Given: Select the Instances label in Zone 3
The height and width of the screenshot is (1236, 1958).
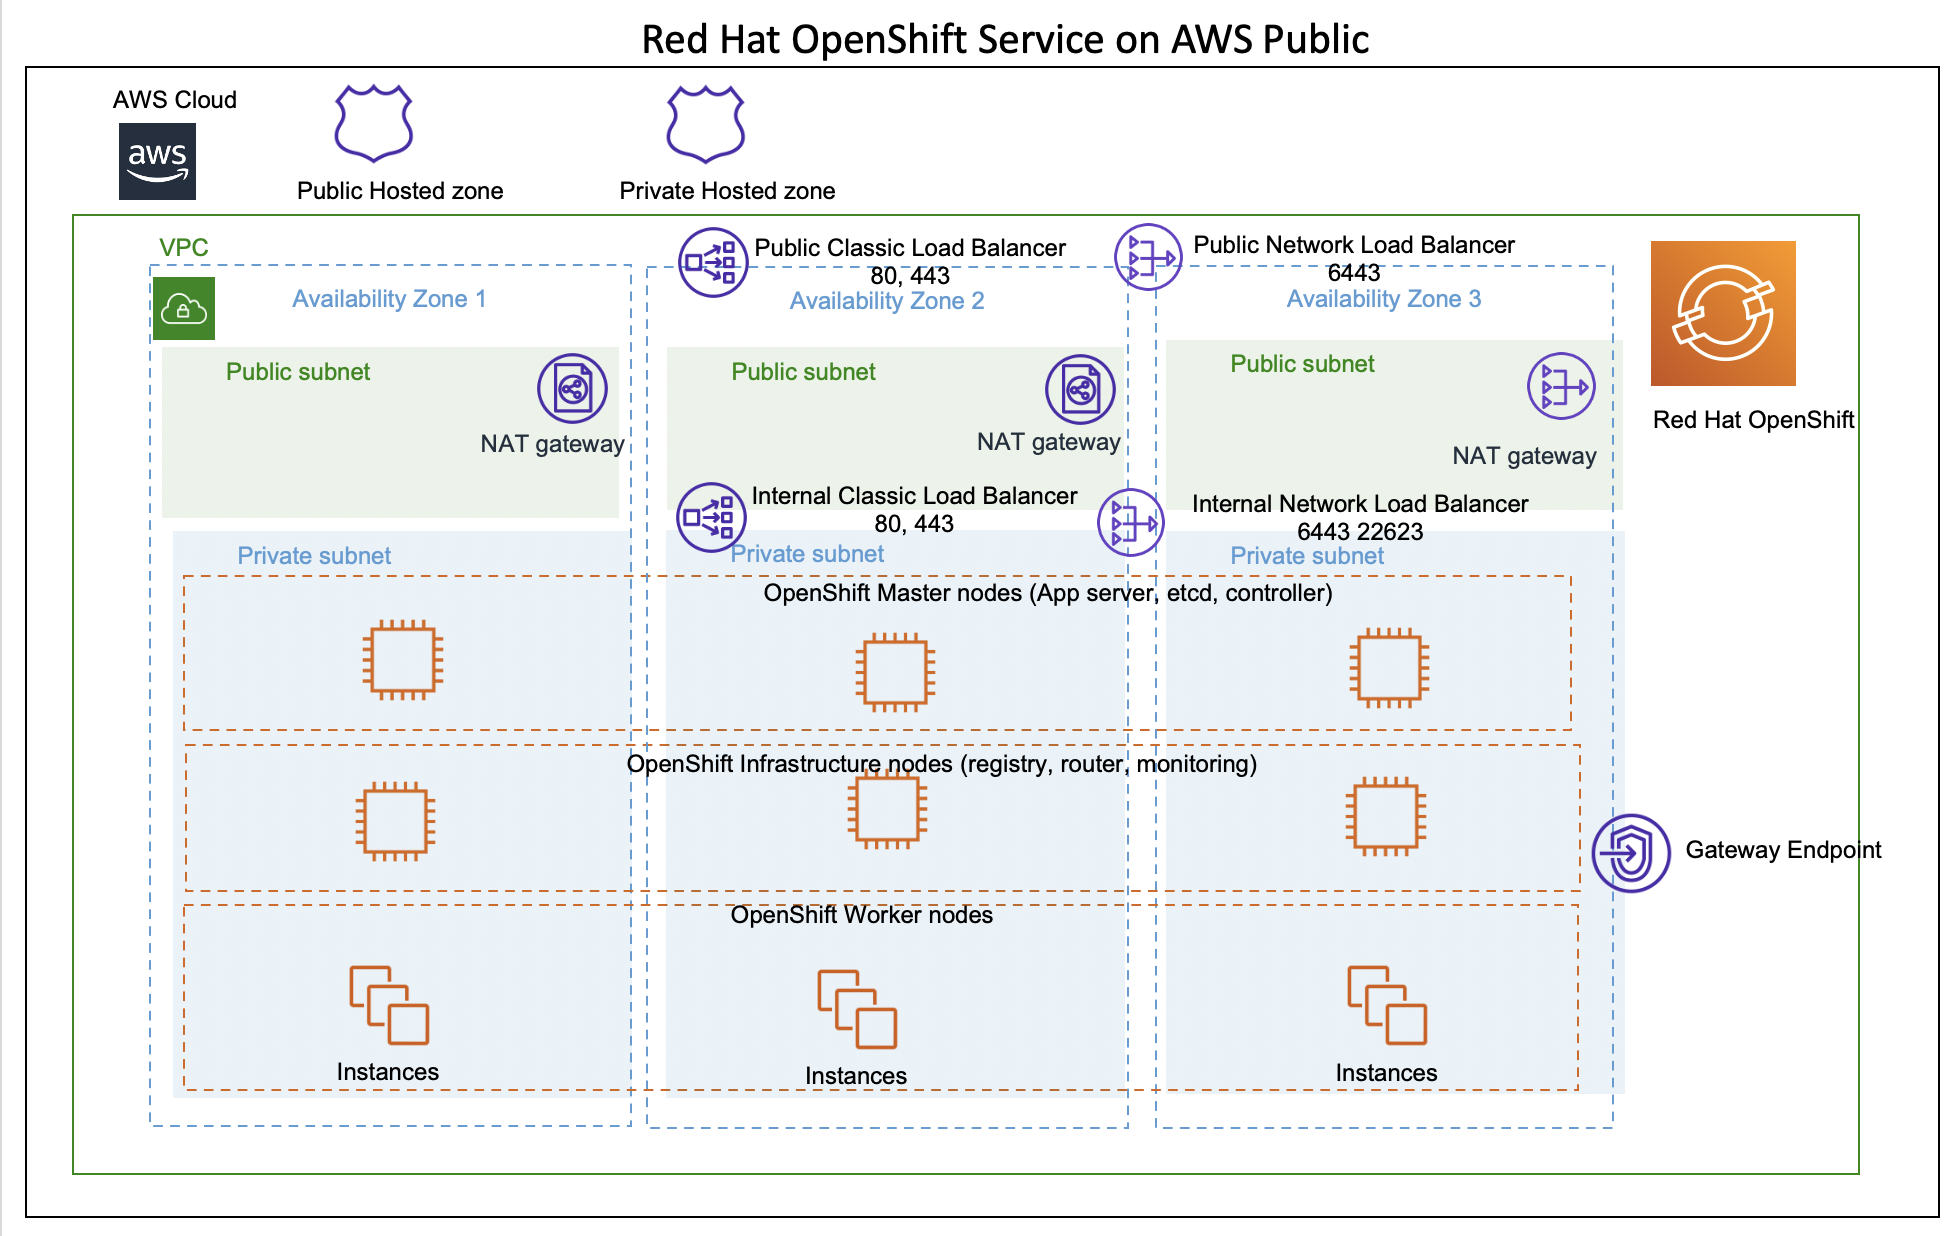Looking at the screenshot, I should point(1386,1073).
